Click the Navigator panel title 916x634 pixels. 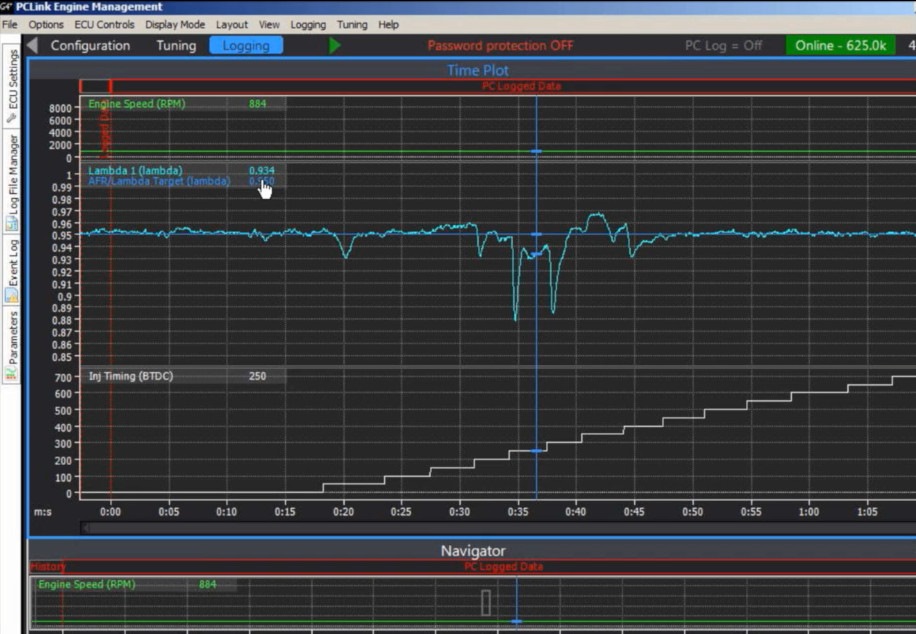(473, 550)
